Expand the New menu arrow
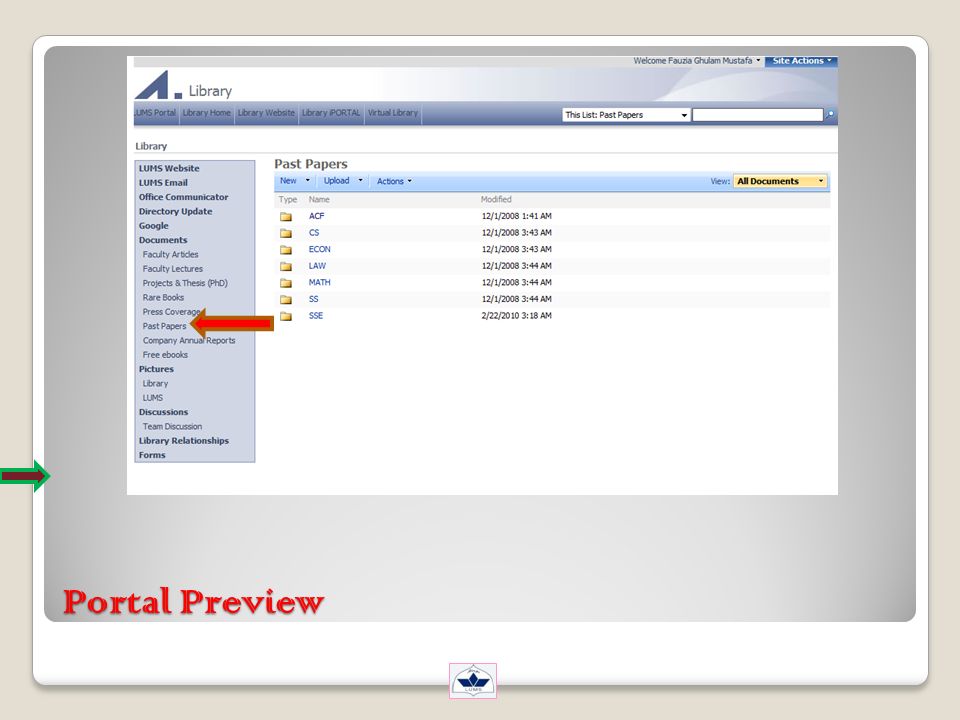The width and height of the screenshot is (960, 720). 307,181
